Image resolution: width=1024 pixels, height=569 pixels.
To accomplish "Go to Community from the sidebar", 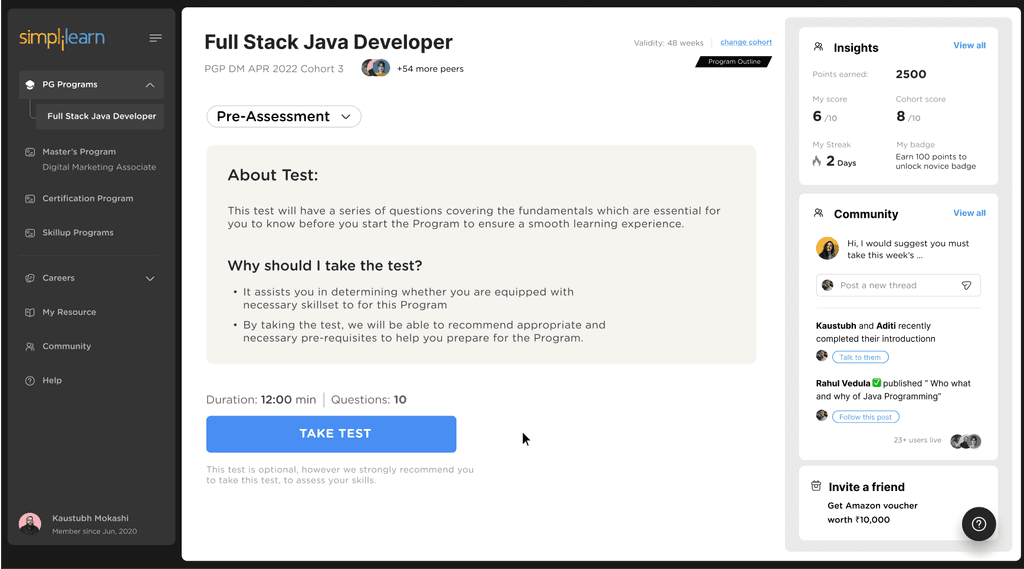I will (x=67, y=346).
